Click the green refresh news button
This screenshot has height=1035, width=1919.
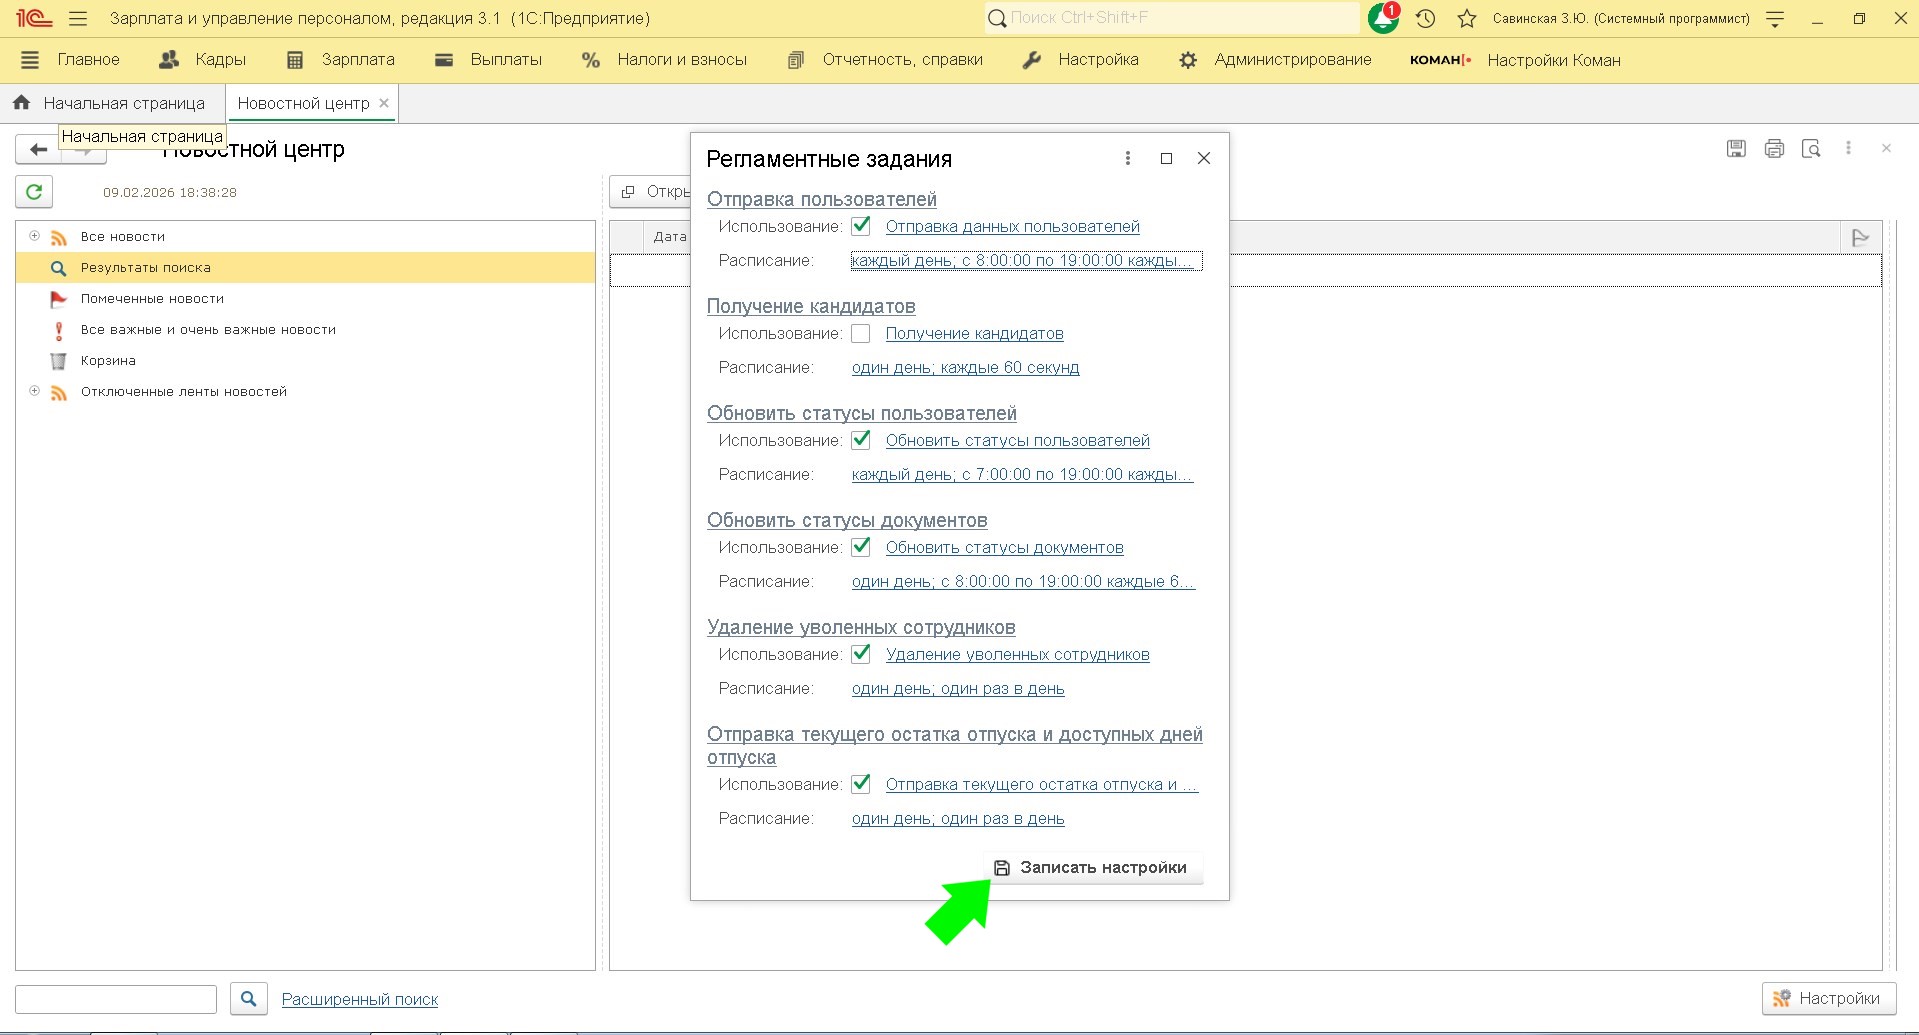click(x=34, y=192)
